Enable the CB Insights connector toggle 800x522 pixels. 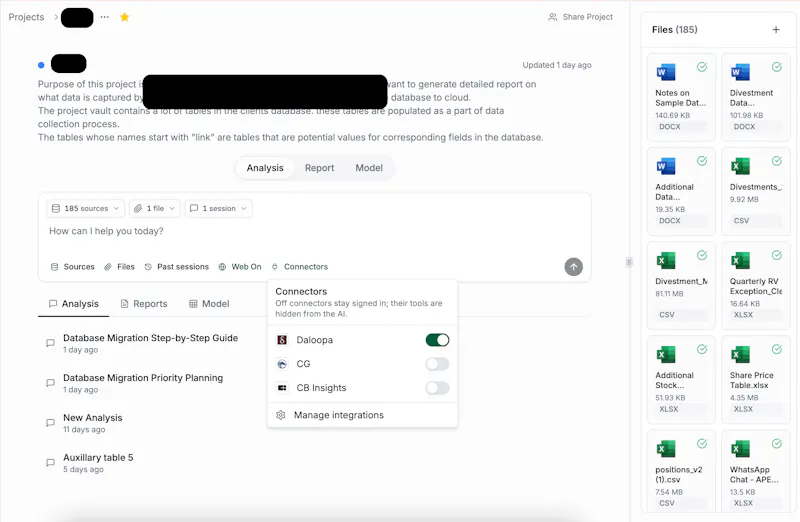437,388
